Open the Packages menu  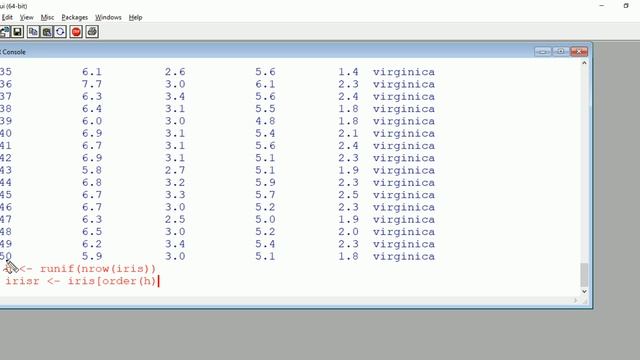click(x=75, y=17)
